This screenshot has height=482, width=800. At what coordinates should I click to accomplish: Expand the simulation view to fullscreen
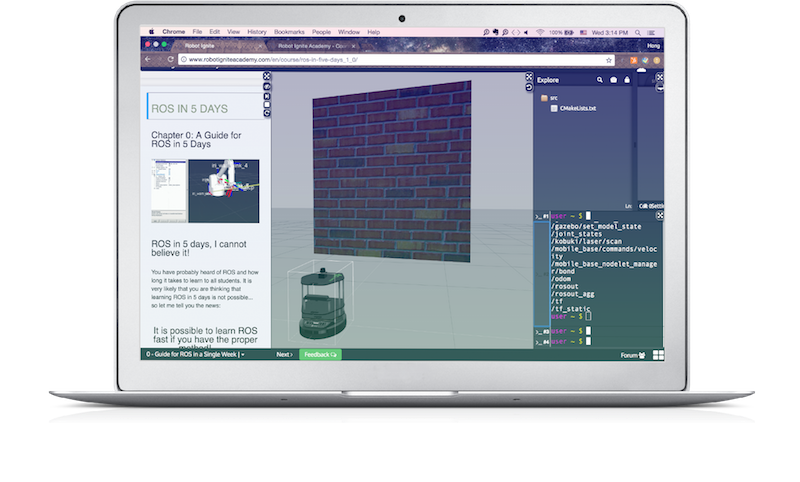(267, 76)
